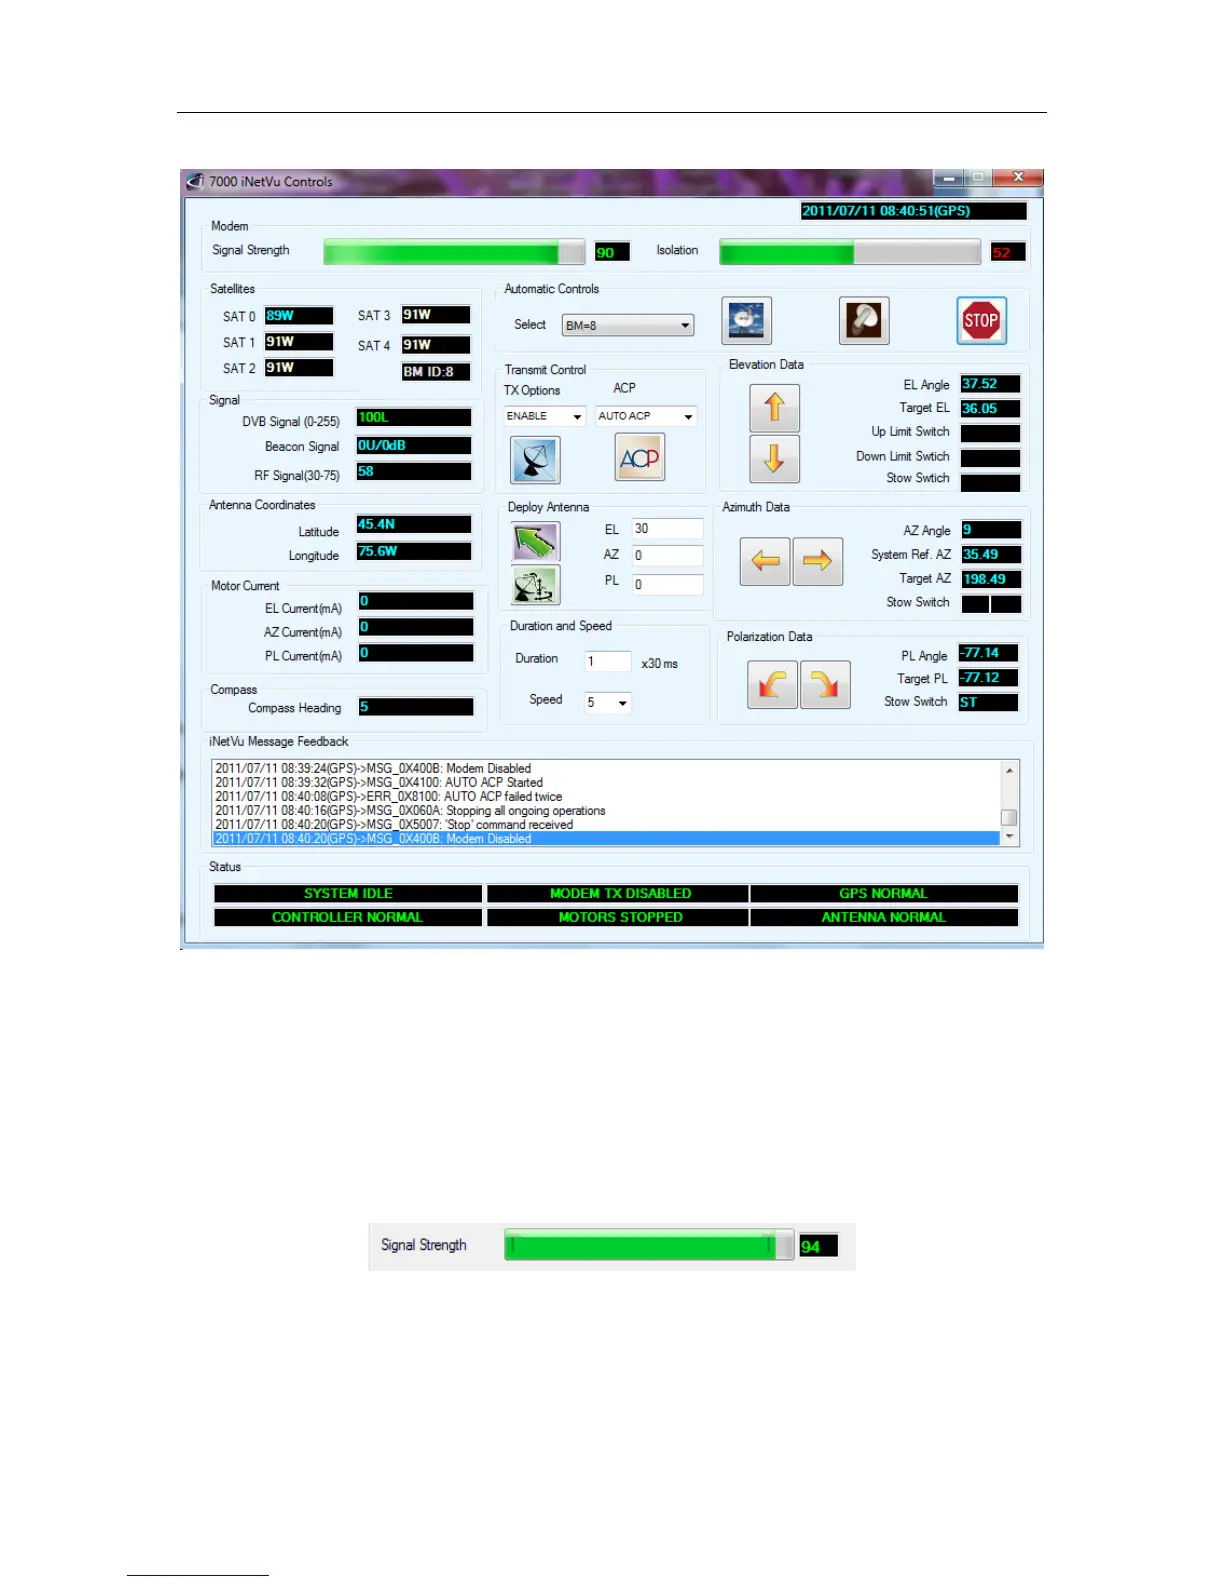Click the Signal Strength bar in Modem section
Screen dimensions: 1224x1584
coord(454,251)
